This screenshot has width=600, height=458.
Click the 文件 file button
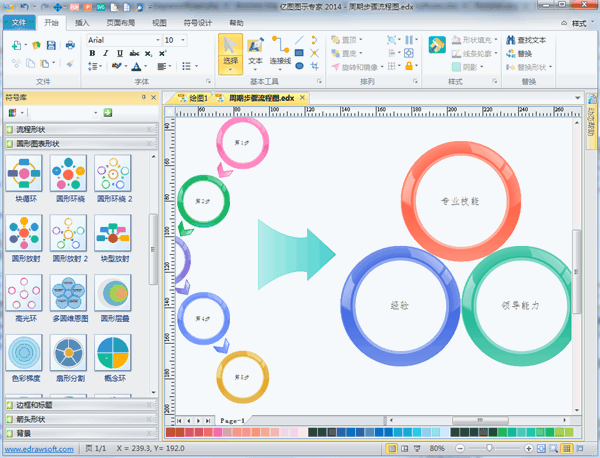[x=17, y=20]
